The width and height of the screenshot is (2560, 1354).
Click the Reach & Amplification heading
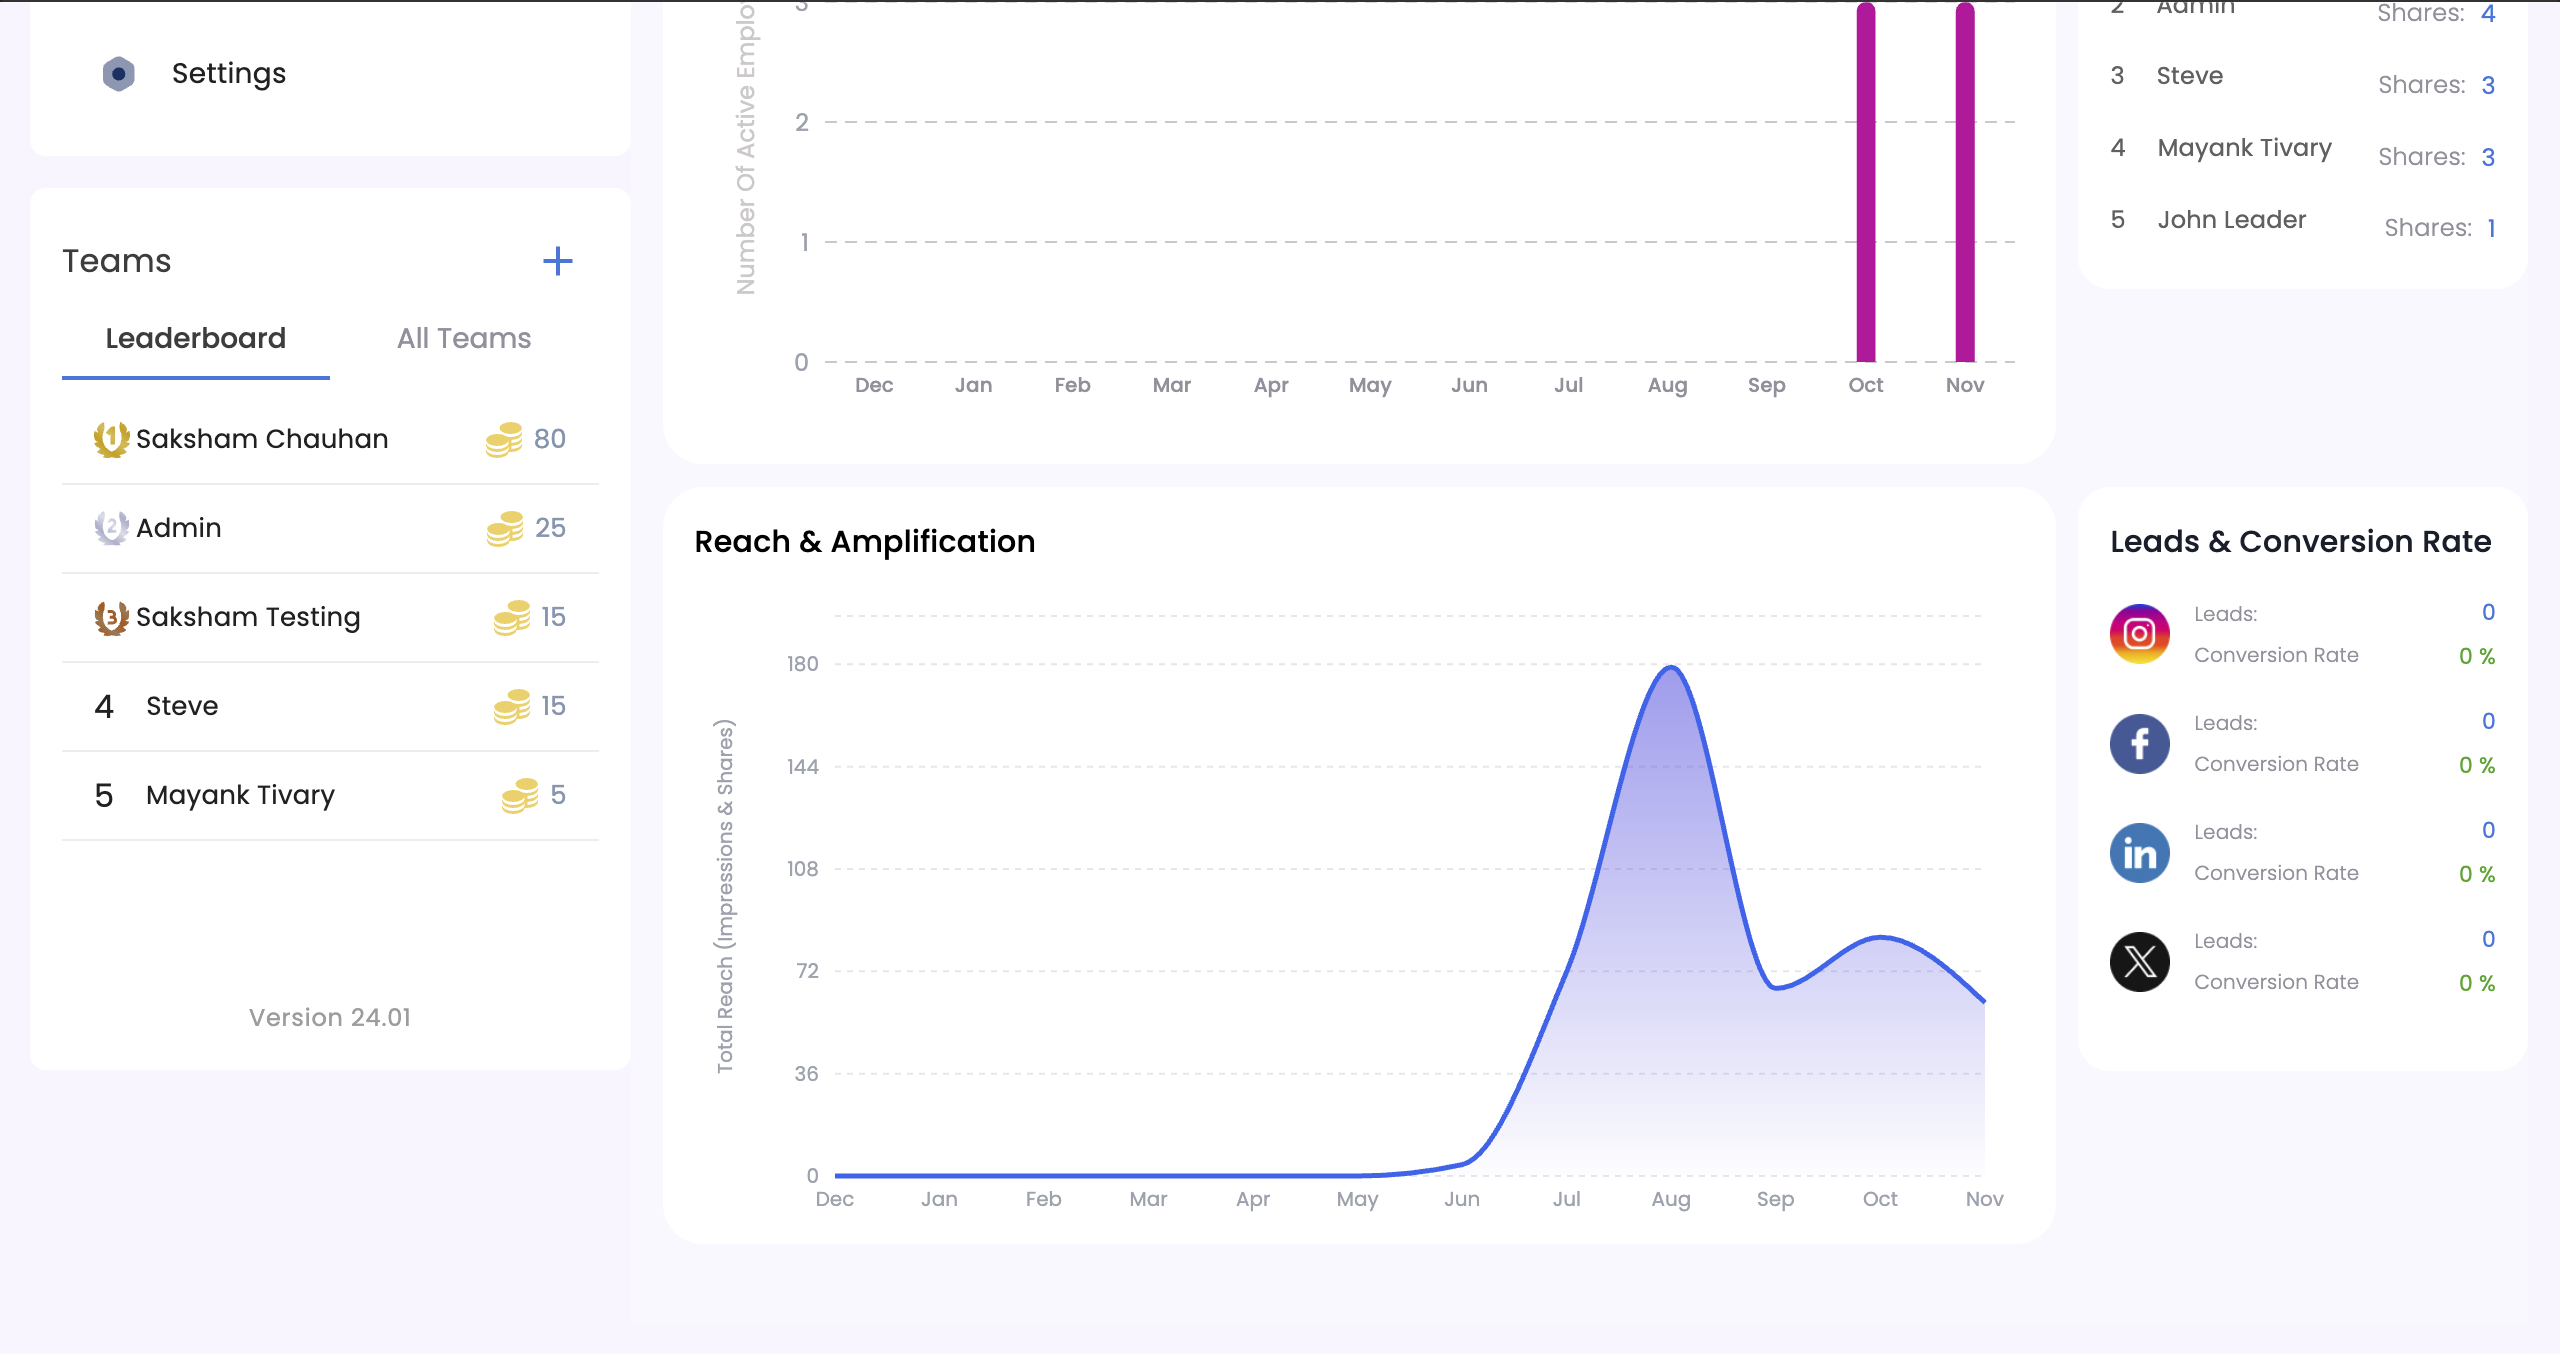864,542
